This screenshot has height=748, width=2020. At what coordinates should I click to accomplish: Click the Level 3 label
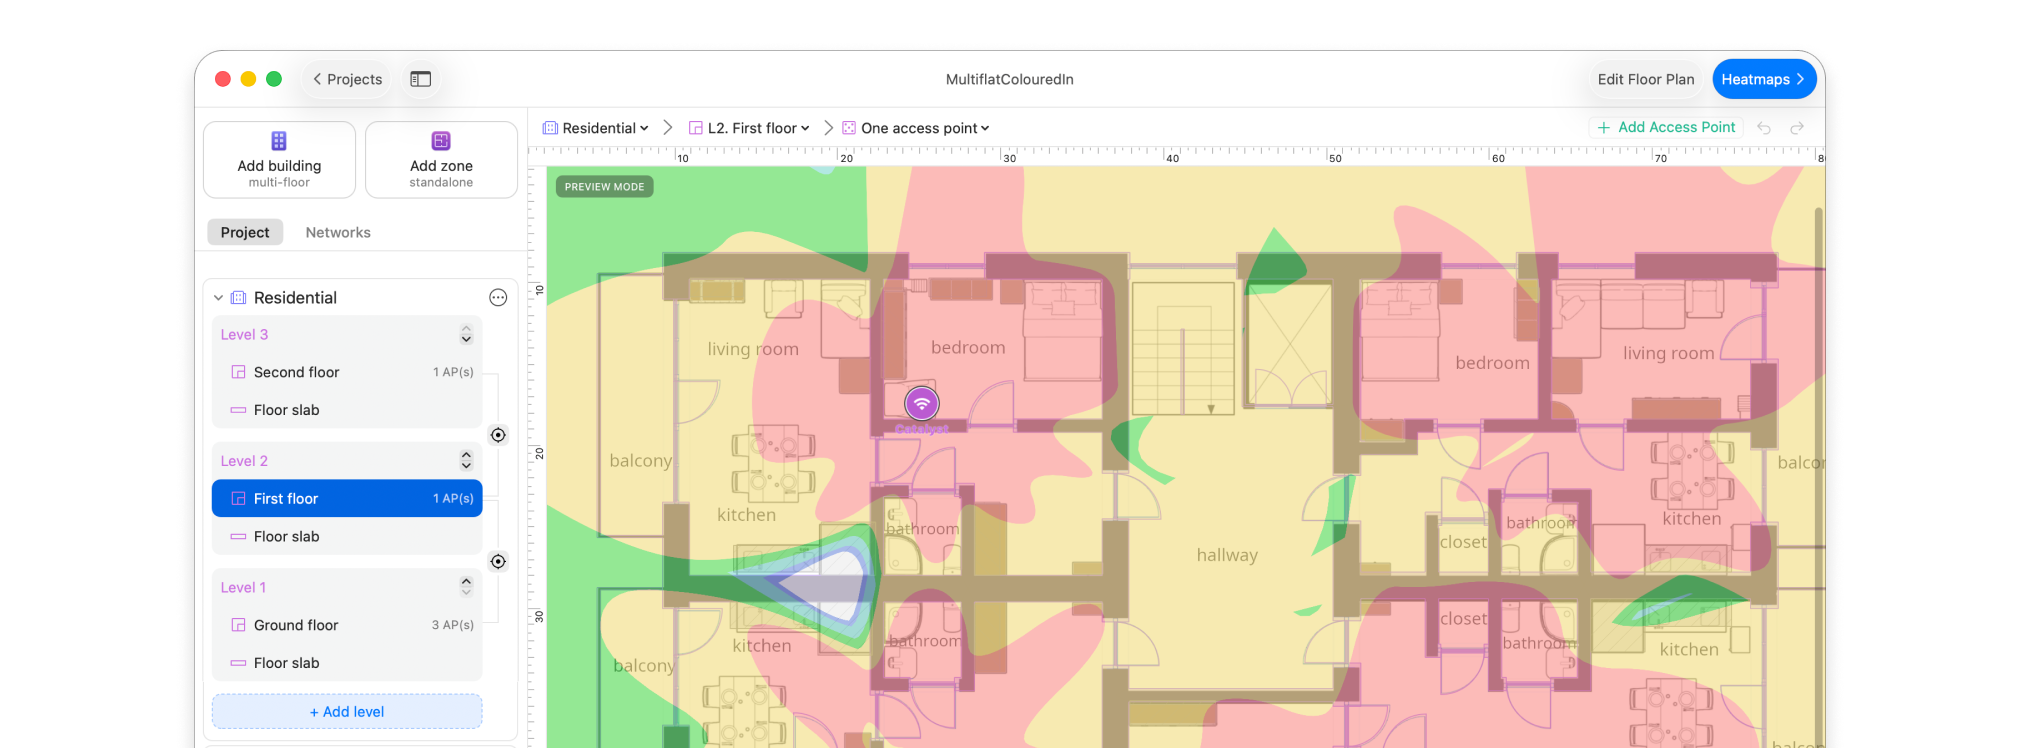[244, 334]
